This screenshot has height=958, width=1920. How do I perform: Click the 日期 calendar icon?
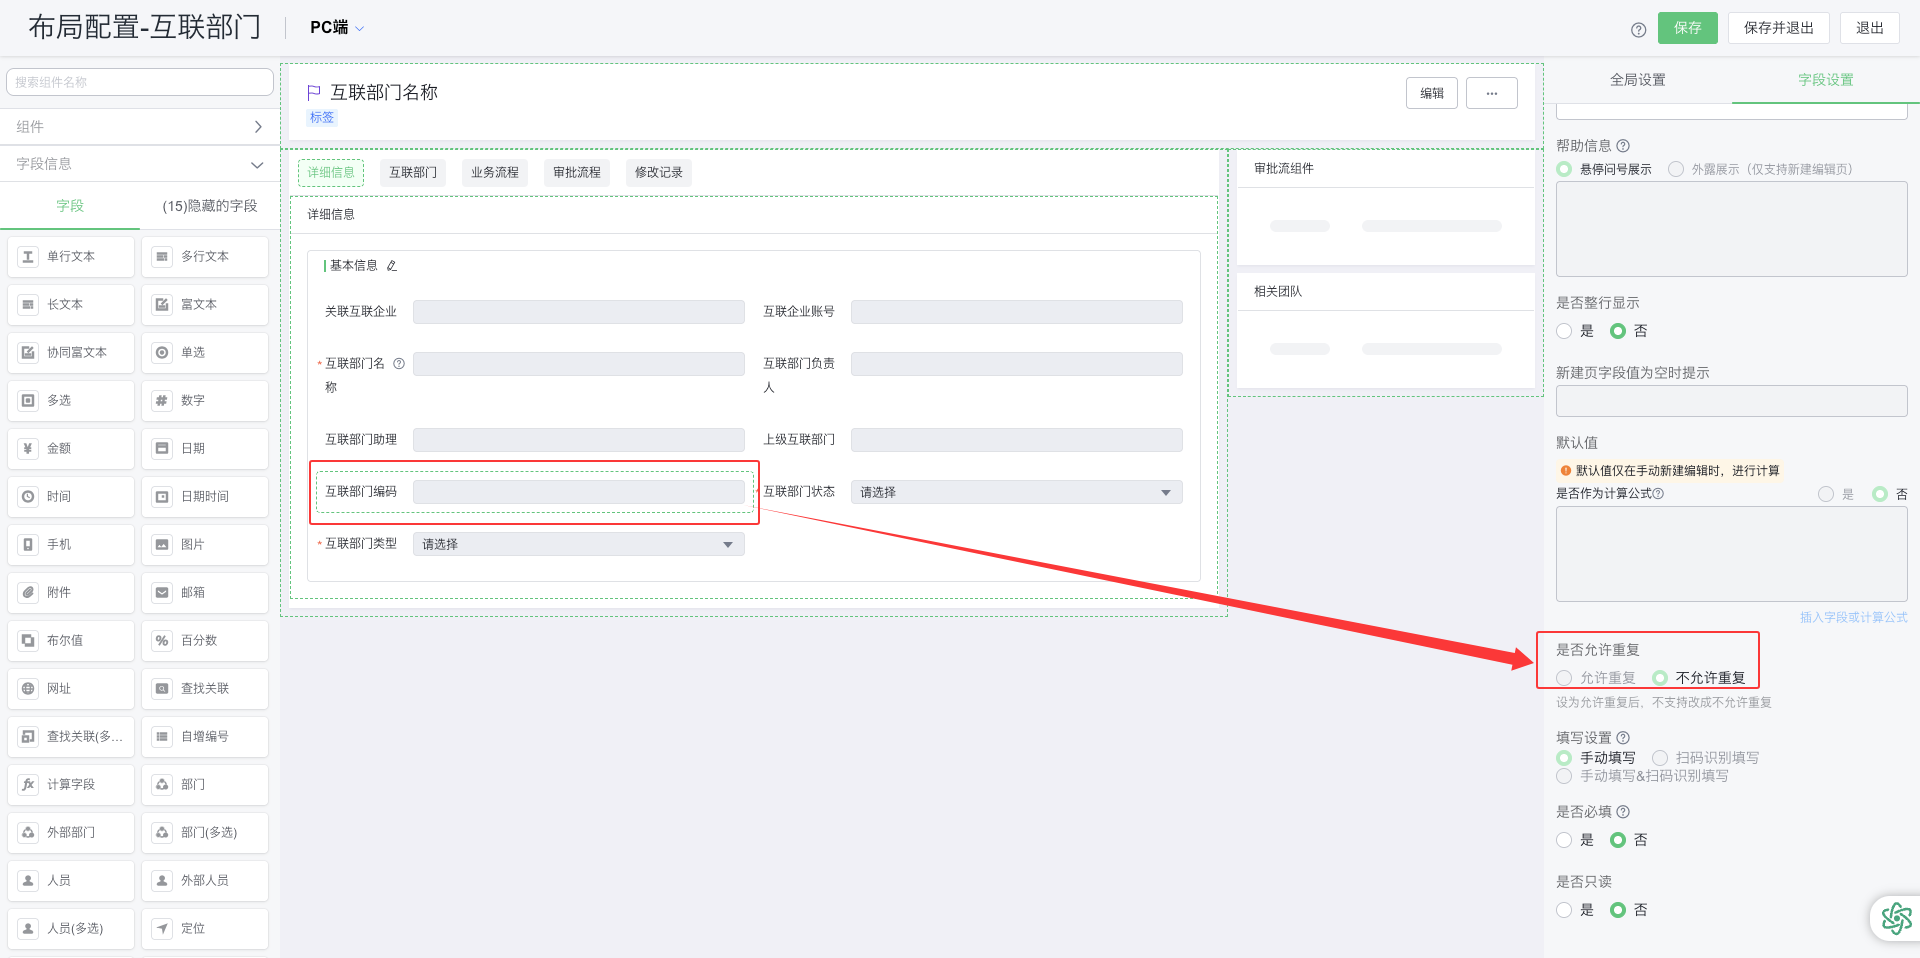click(162, 449)
